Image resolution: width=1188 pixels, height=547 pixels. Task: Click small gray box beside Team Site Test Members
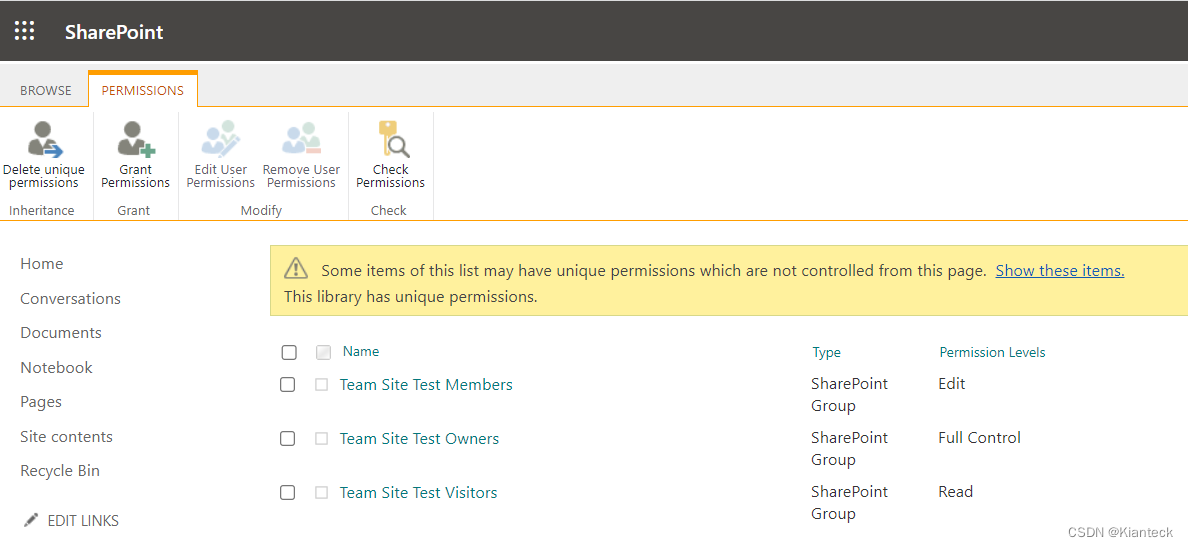[321, 385]
